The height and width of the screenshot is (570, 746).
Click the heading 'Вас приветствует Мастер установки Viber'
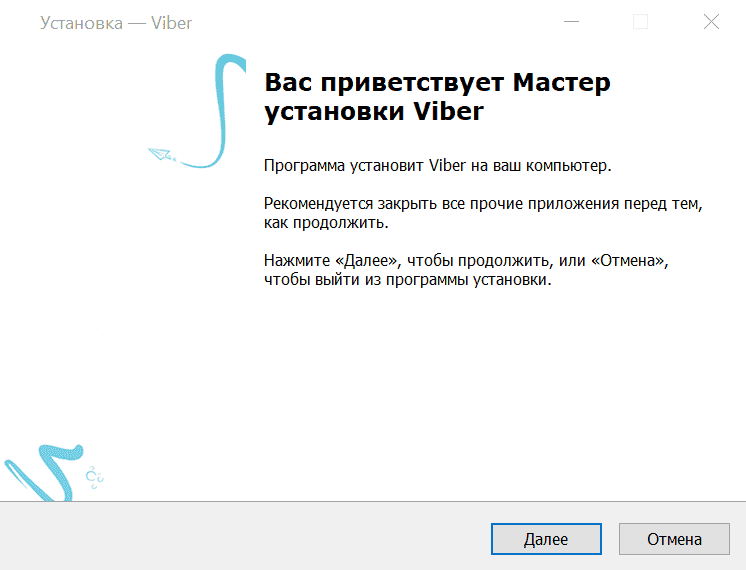pos(437,97)
